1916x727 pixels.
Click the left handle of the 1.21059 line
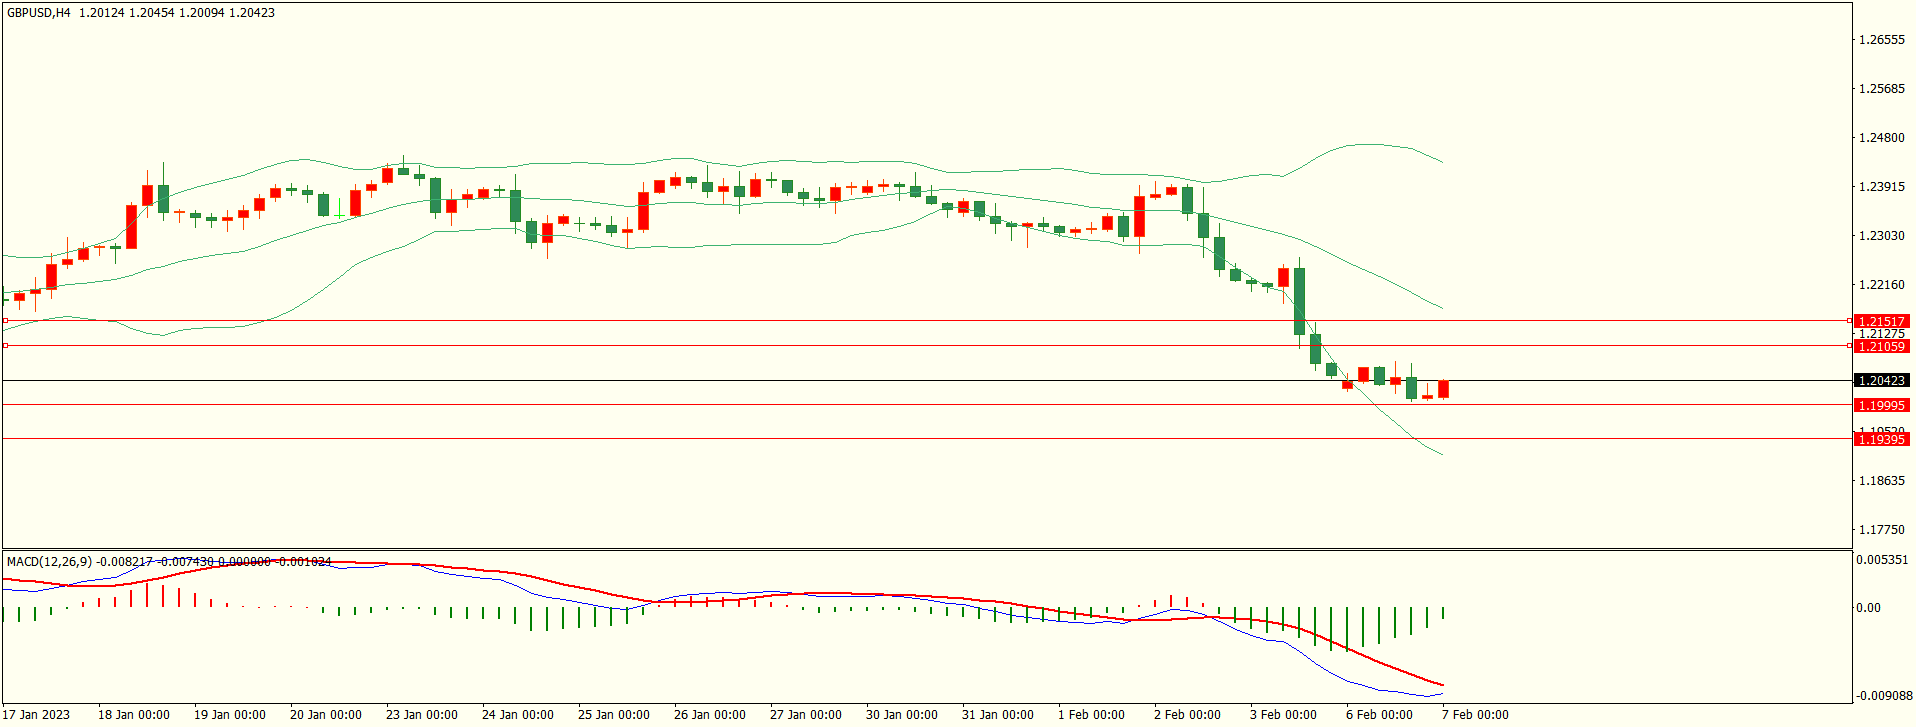click(5, 346)
